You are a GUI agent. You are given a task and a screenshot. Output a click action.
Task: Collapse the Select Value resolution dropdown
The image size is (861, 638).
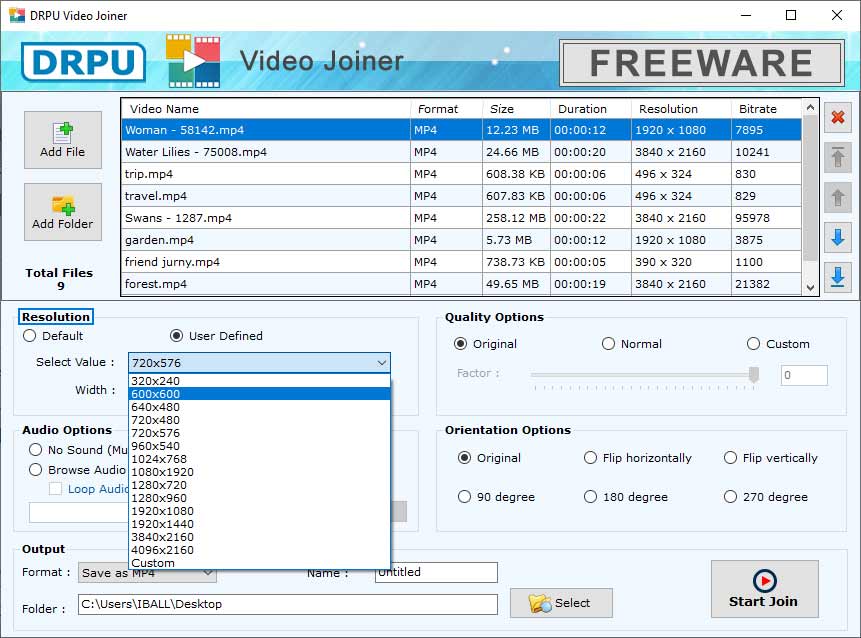(382, 363)
